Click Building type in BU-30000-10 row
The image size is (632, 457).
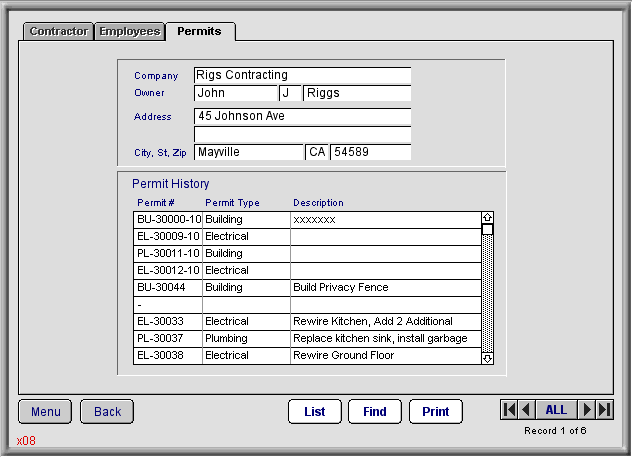coord(246,220)
